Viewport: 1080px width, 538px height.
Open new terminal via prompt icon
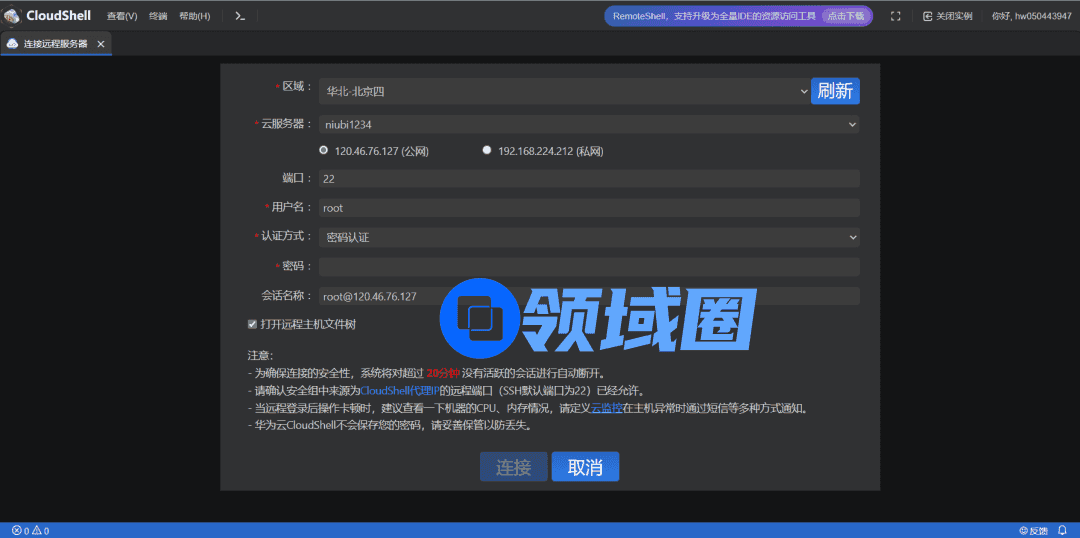click(x=240, y=16)
